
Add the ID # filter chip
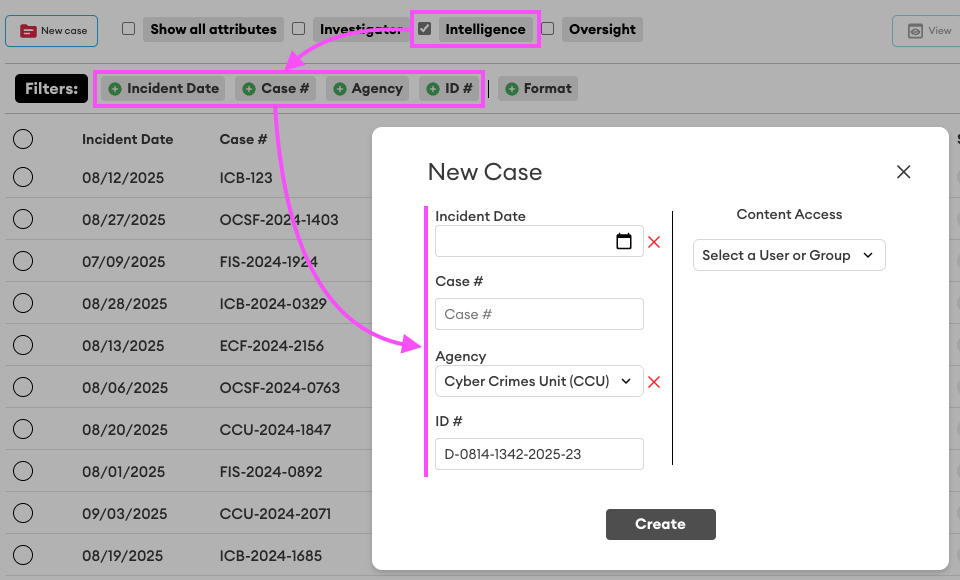(449, 88)
